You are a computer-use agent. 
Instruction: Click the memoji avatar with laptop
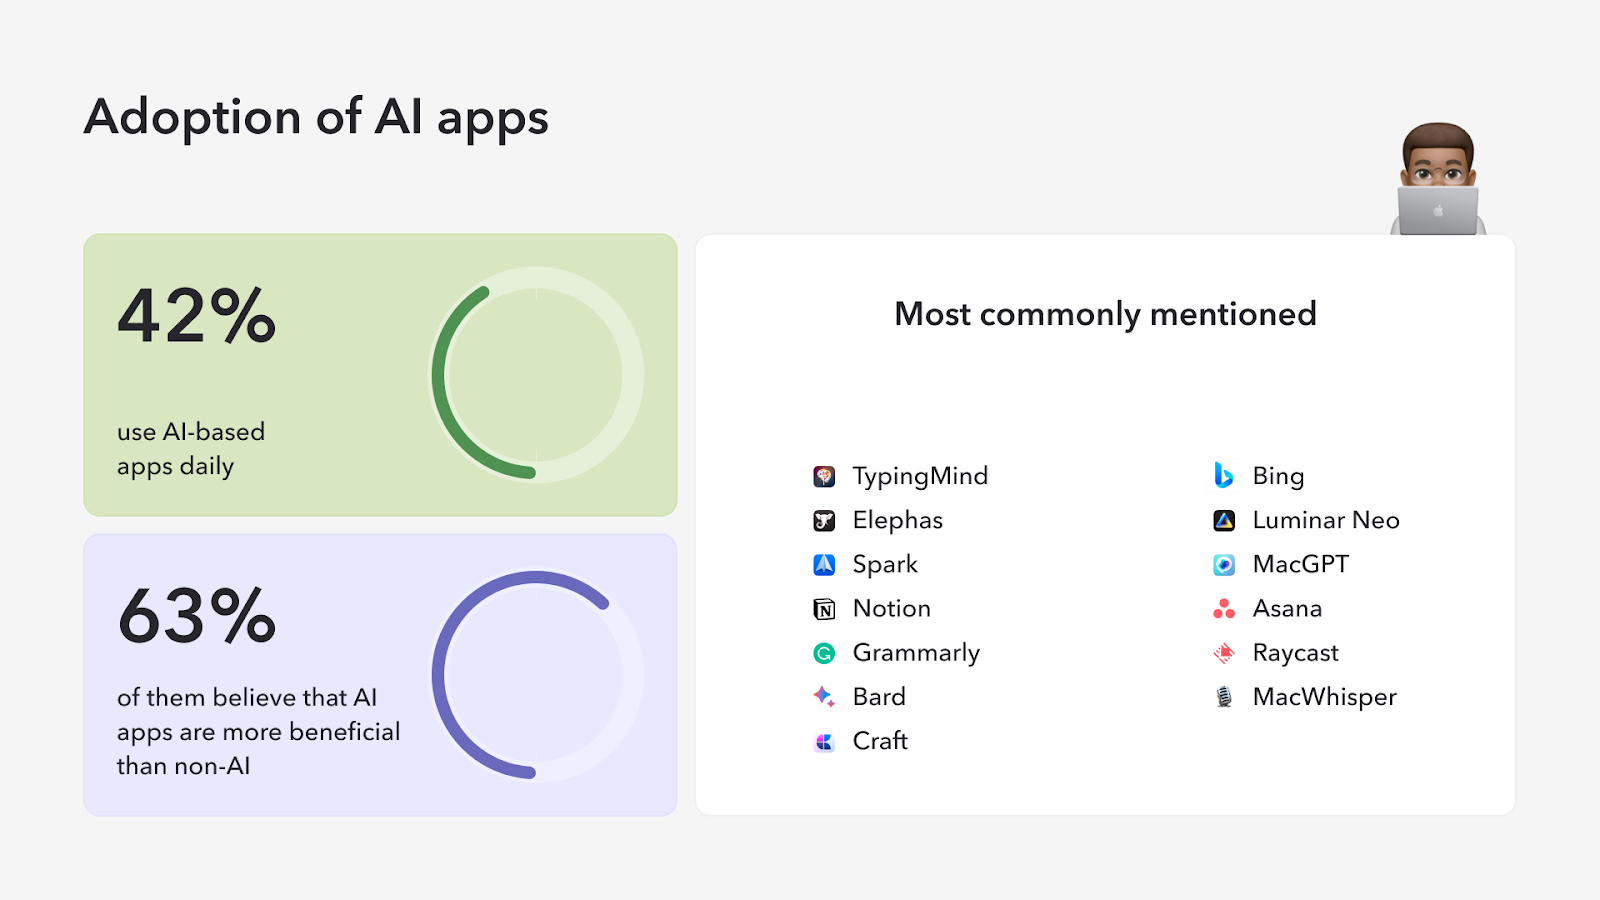click(x=1438, y=180)
